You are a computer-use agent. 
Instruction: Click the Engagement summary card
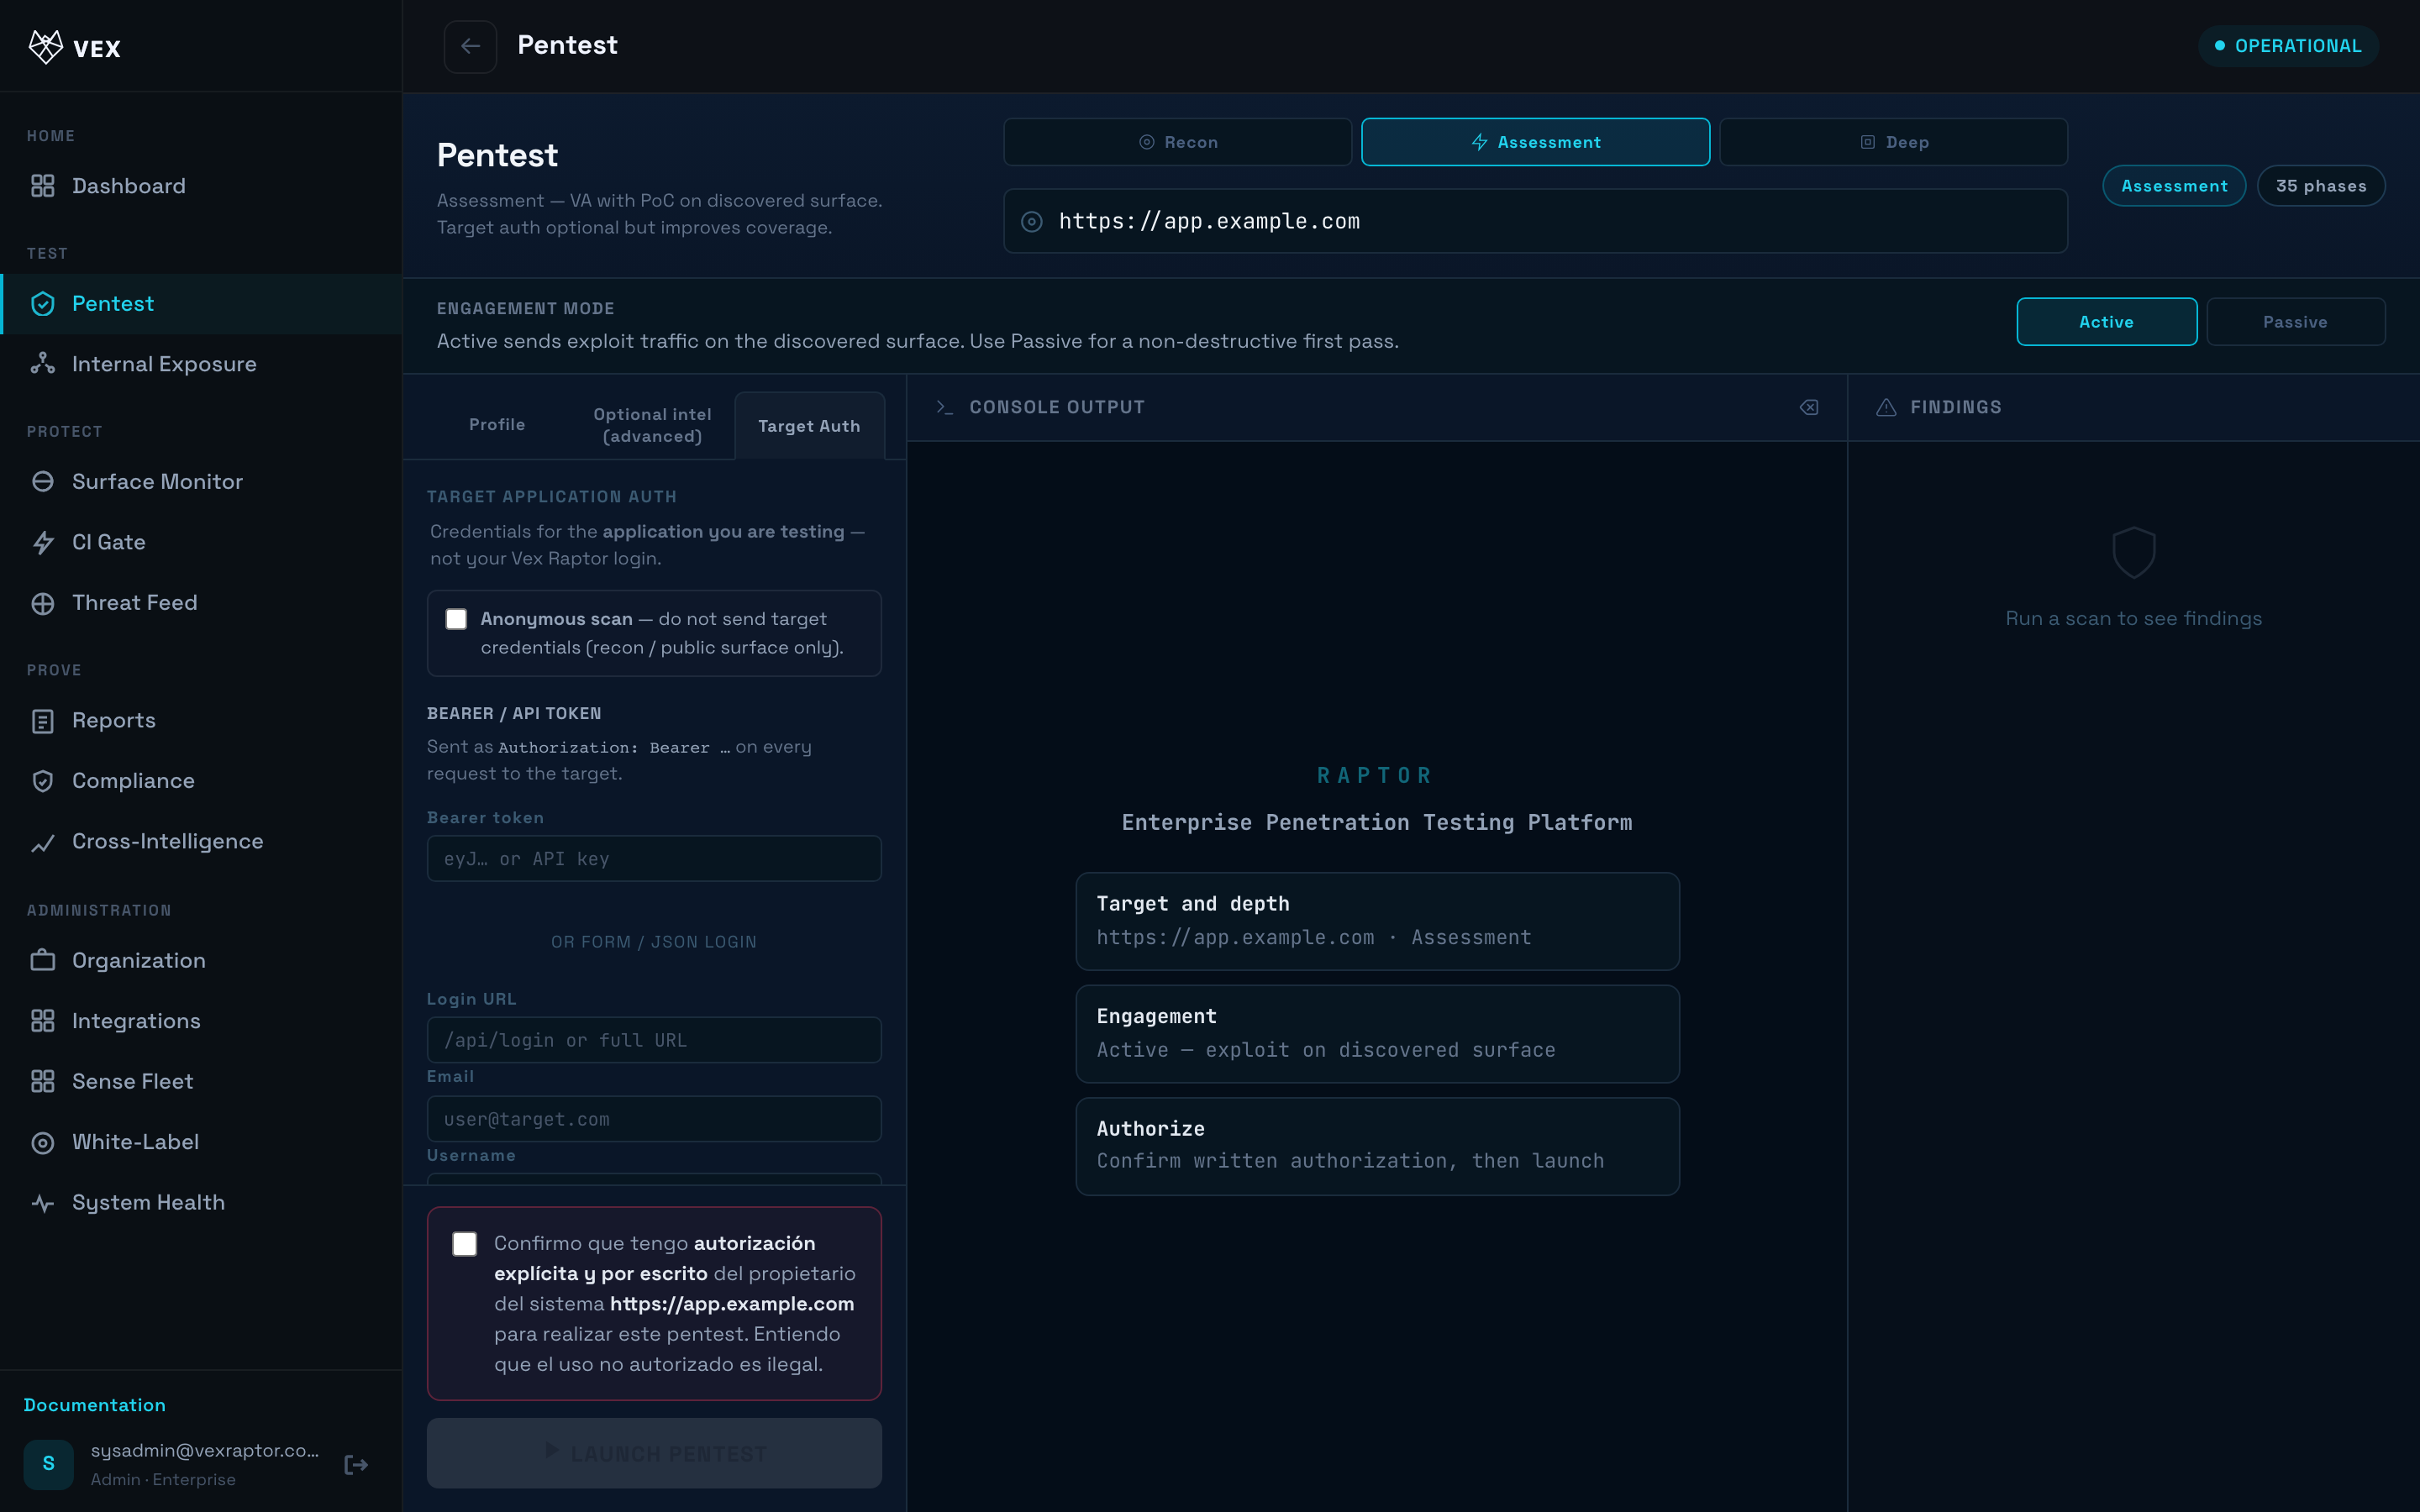tap(1377, 1034)
